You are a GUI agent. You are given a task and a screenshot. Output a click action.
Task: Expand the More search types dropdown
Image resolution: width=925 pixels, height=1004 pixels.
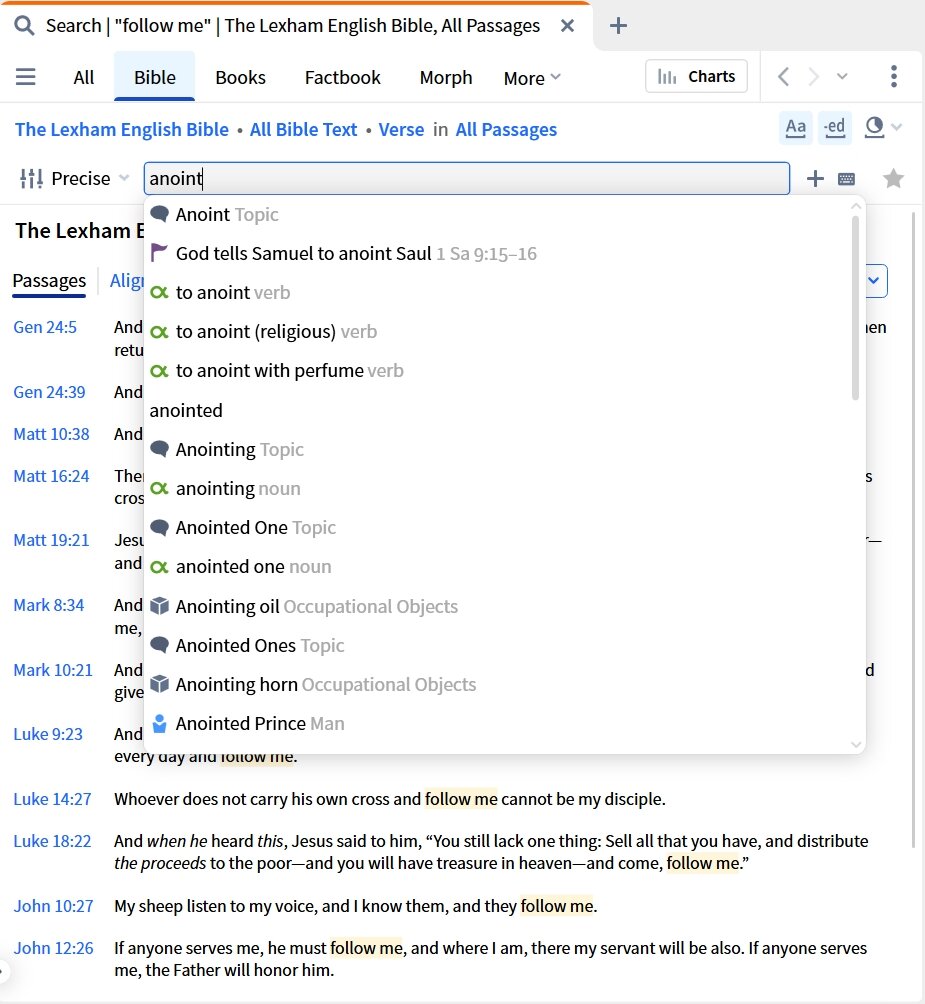(x=532, y=78)
